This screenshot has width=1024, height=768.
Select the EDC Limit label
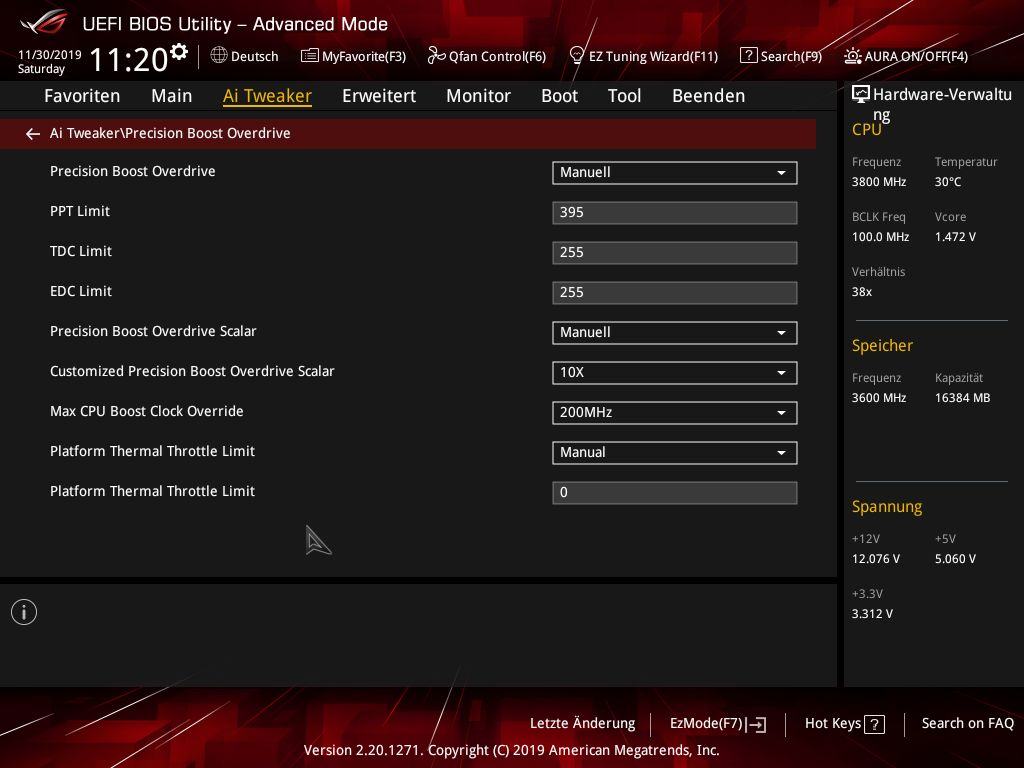coord(81,291)
